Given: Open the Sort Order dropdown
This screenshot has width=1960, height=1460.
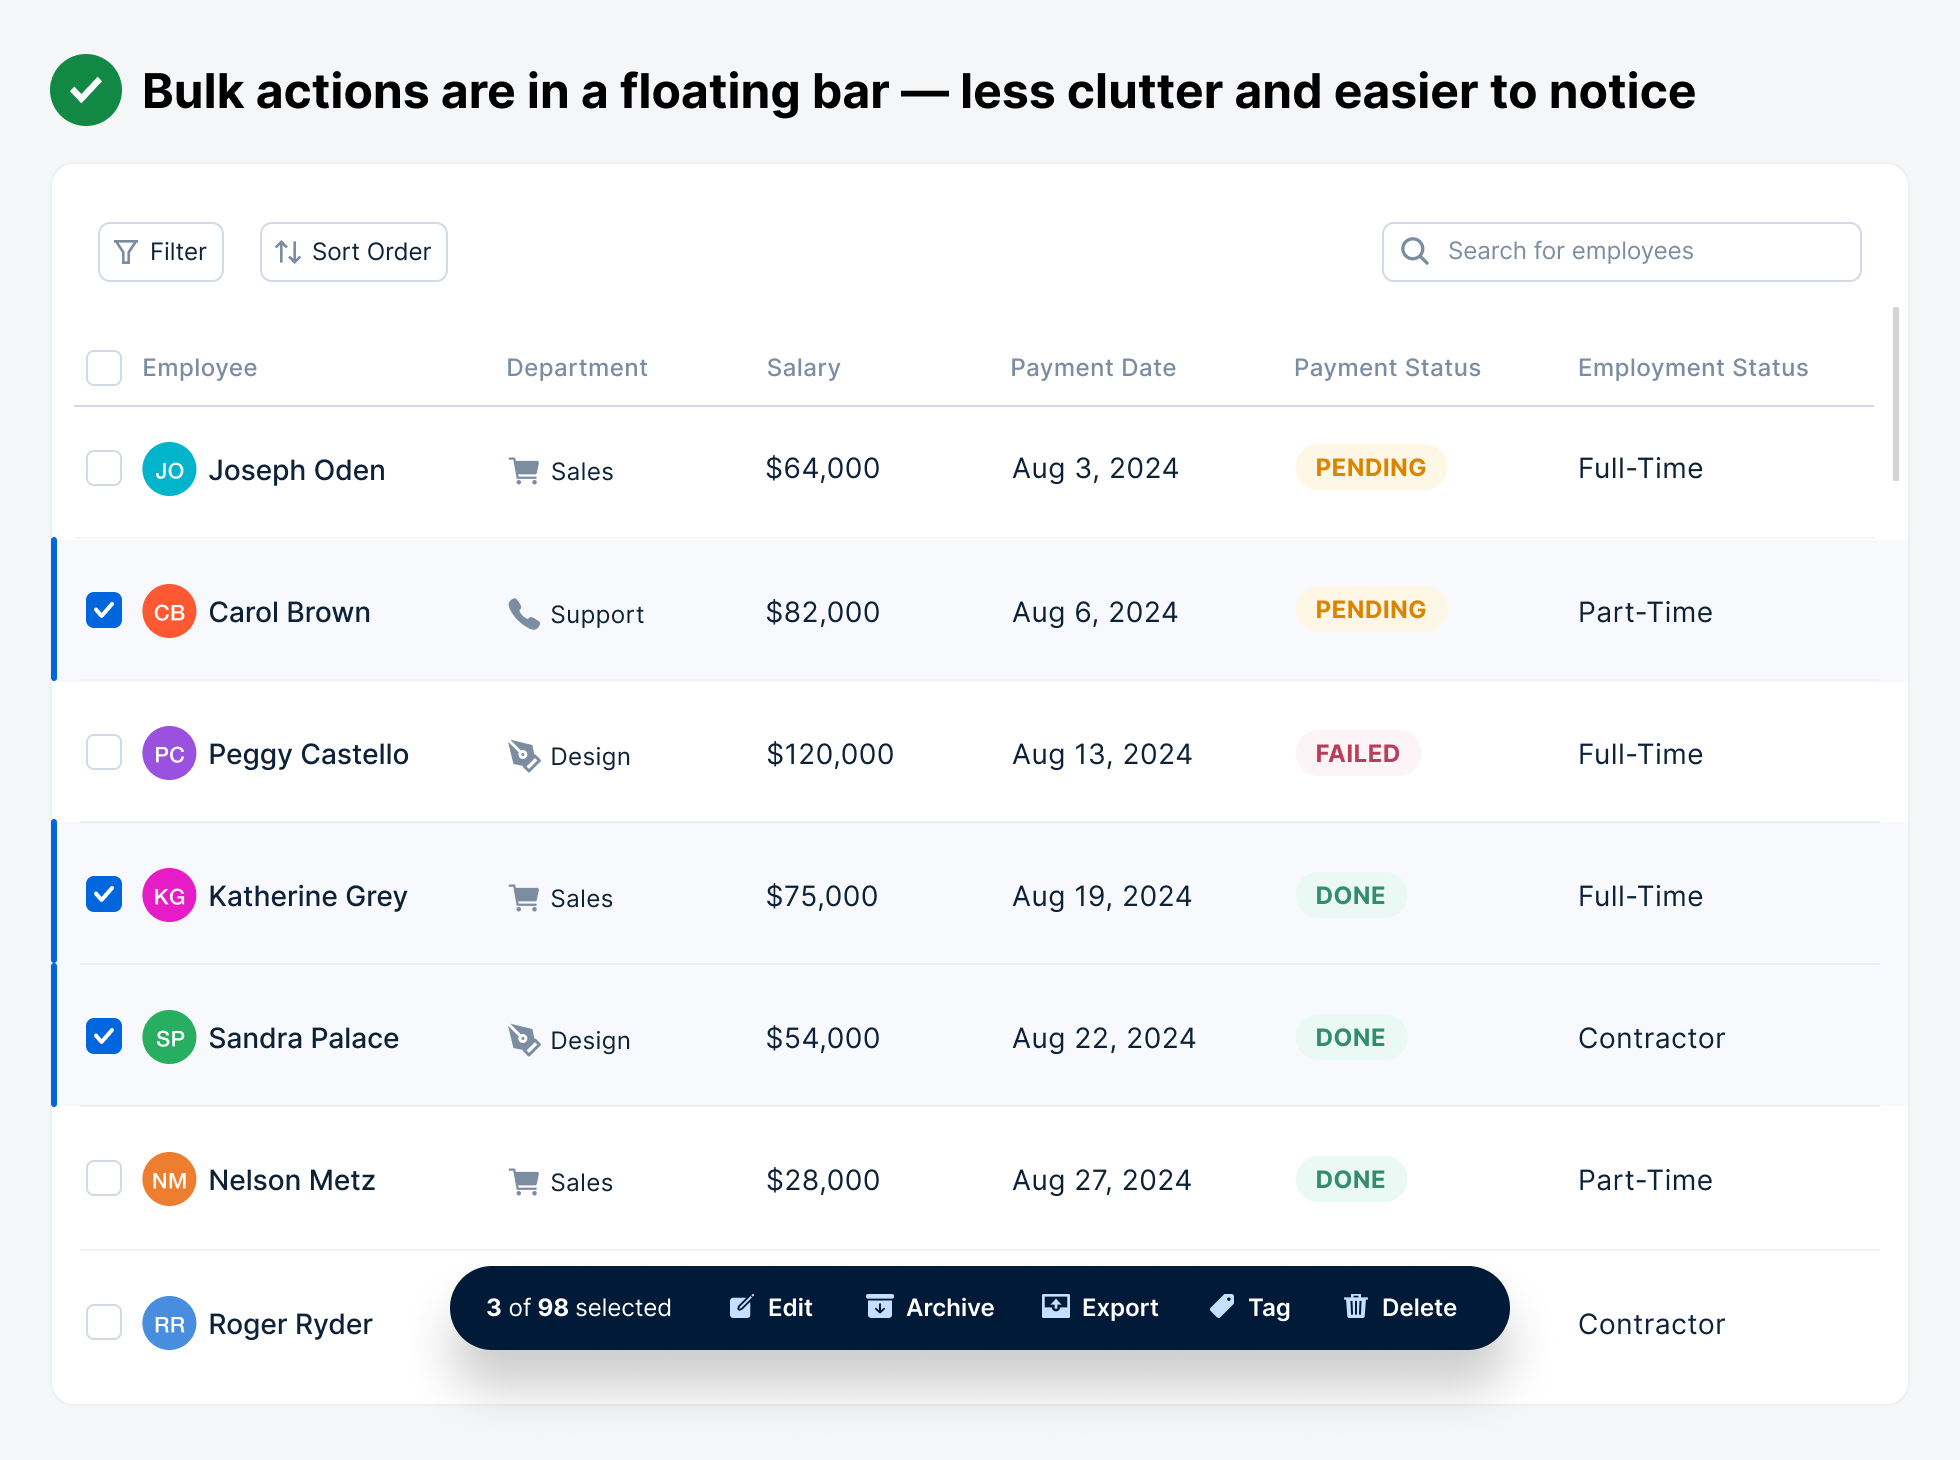Looking at the screenshot, I should (x=353, y=252).
